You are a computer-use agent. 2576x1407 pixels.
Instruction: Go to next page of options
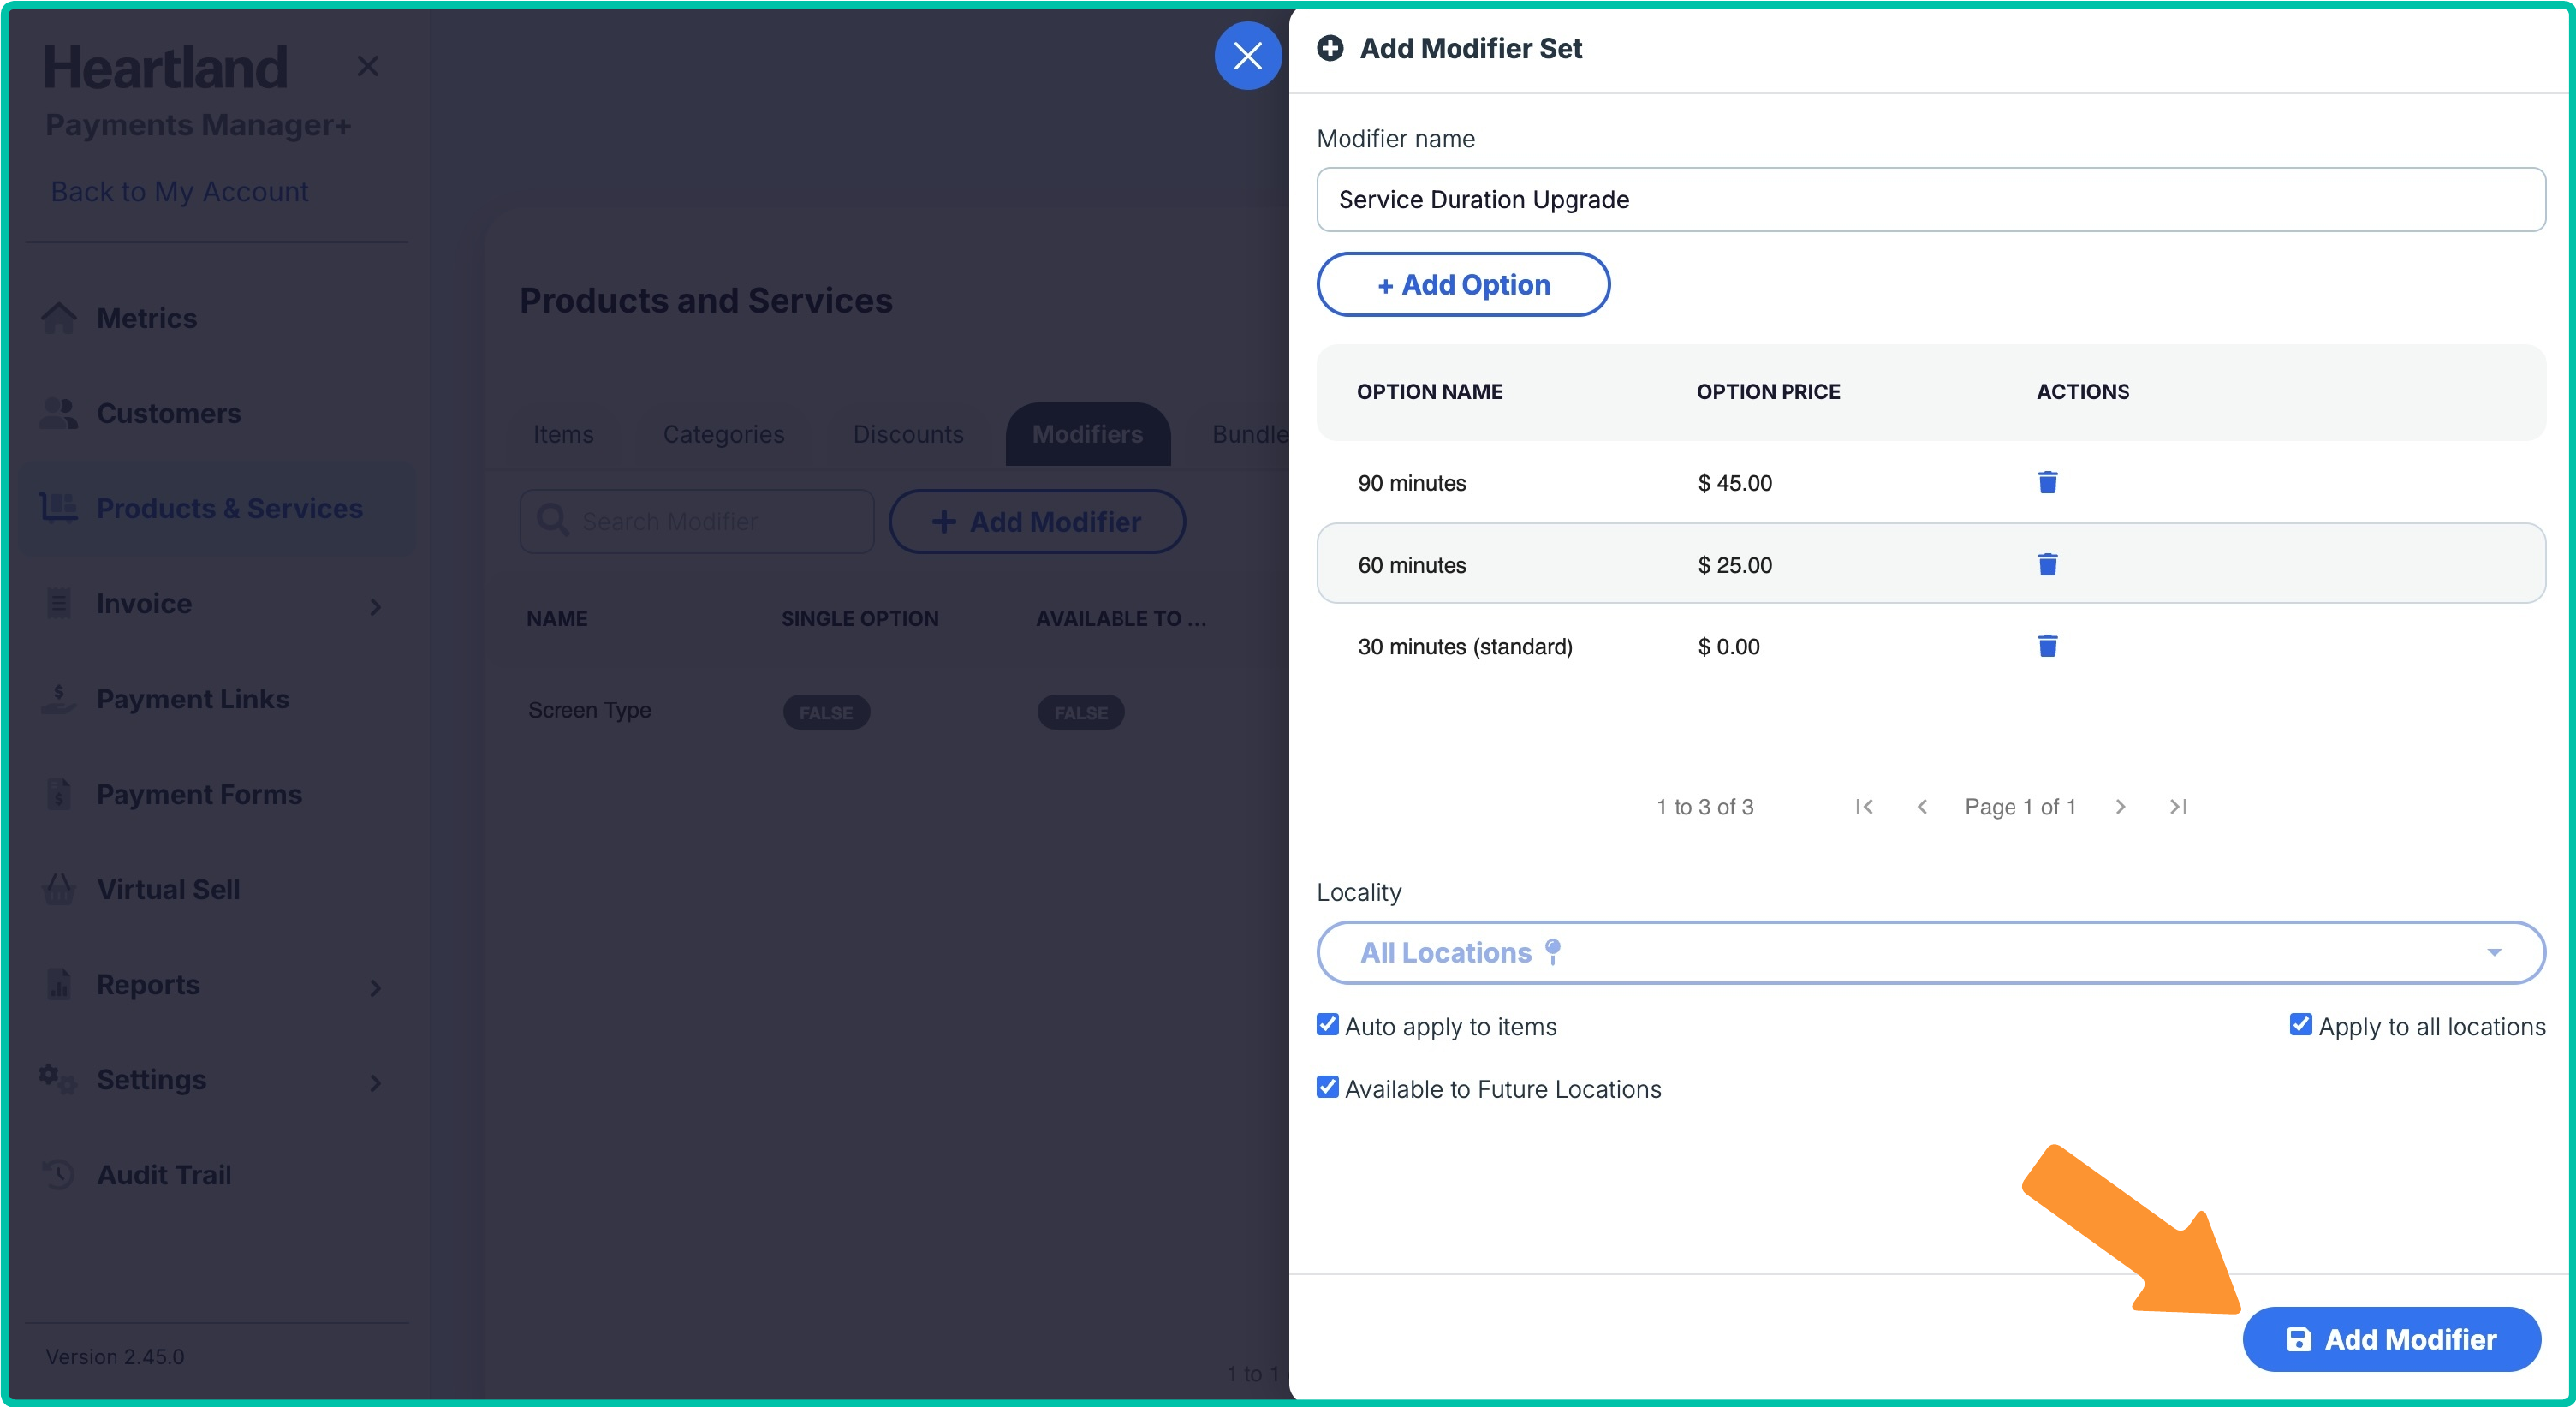2120,806
